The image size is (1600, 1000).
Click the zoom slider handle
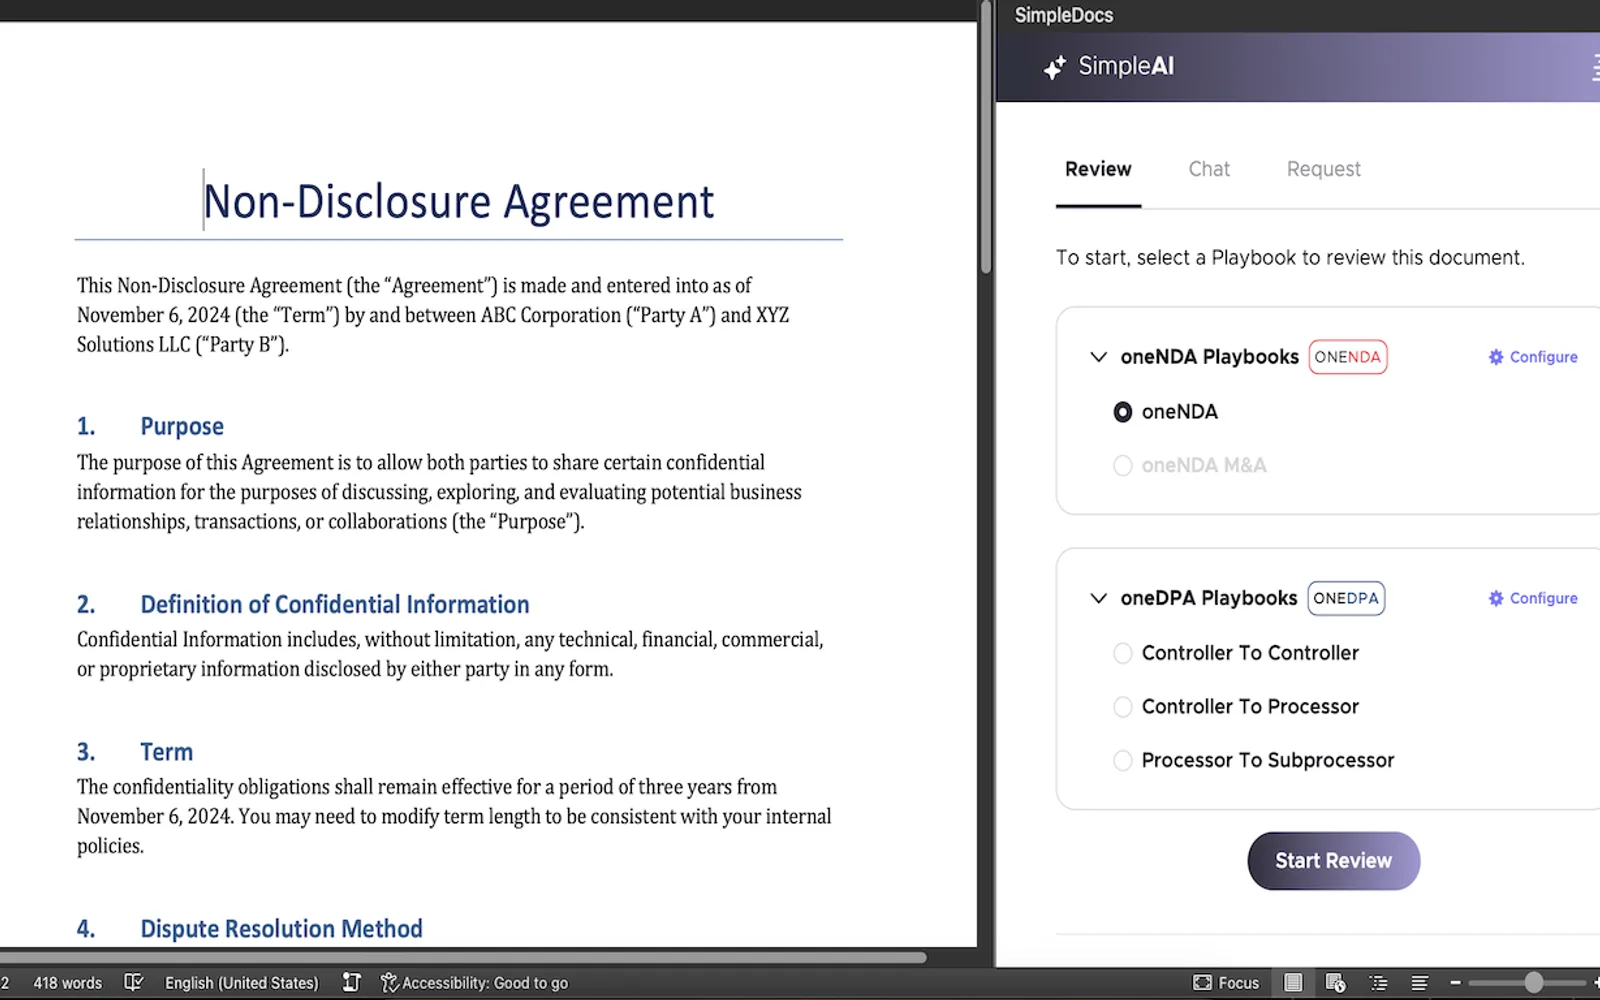click(x=1533, y=983)
